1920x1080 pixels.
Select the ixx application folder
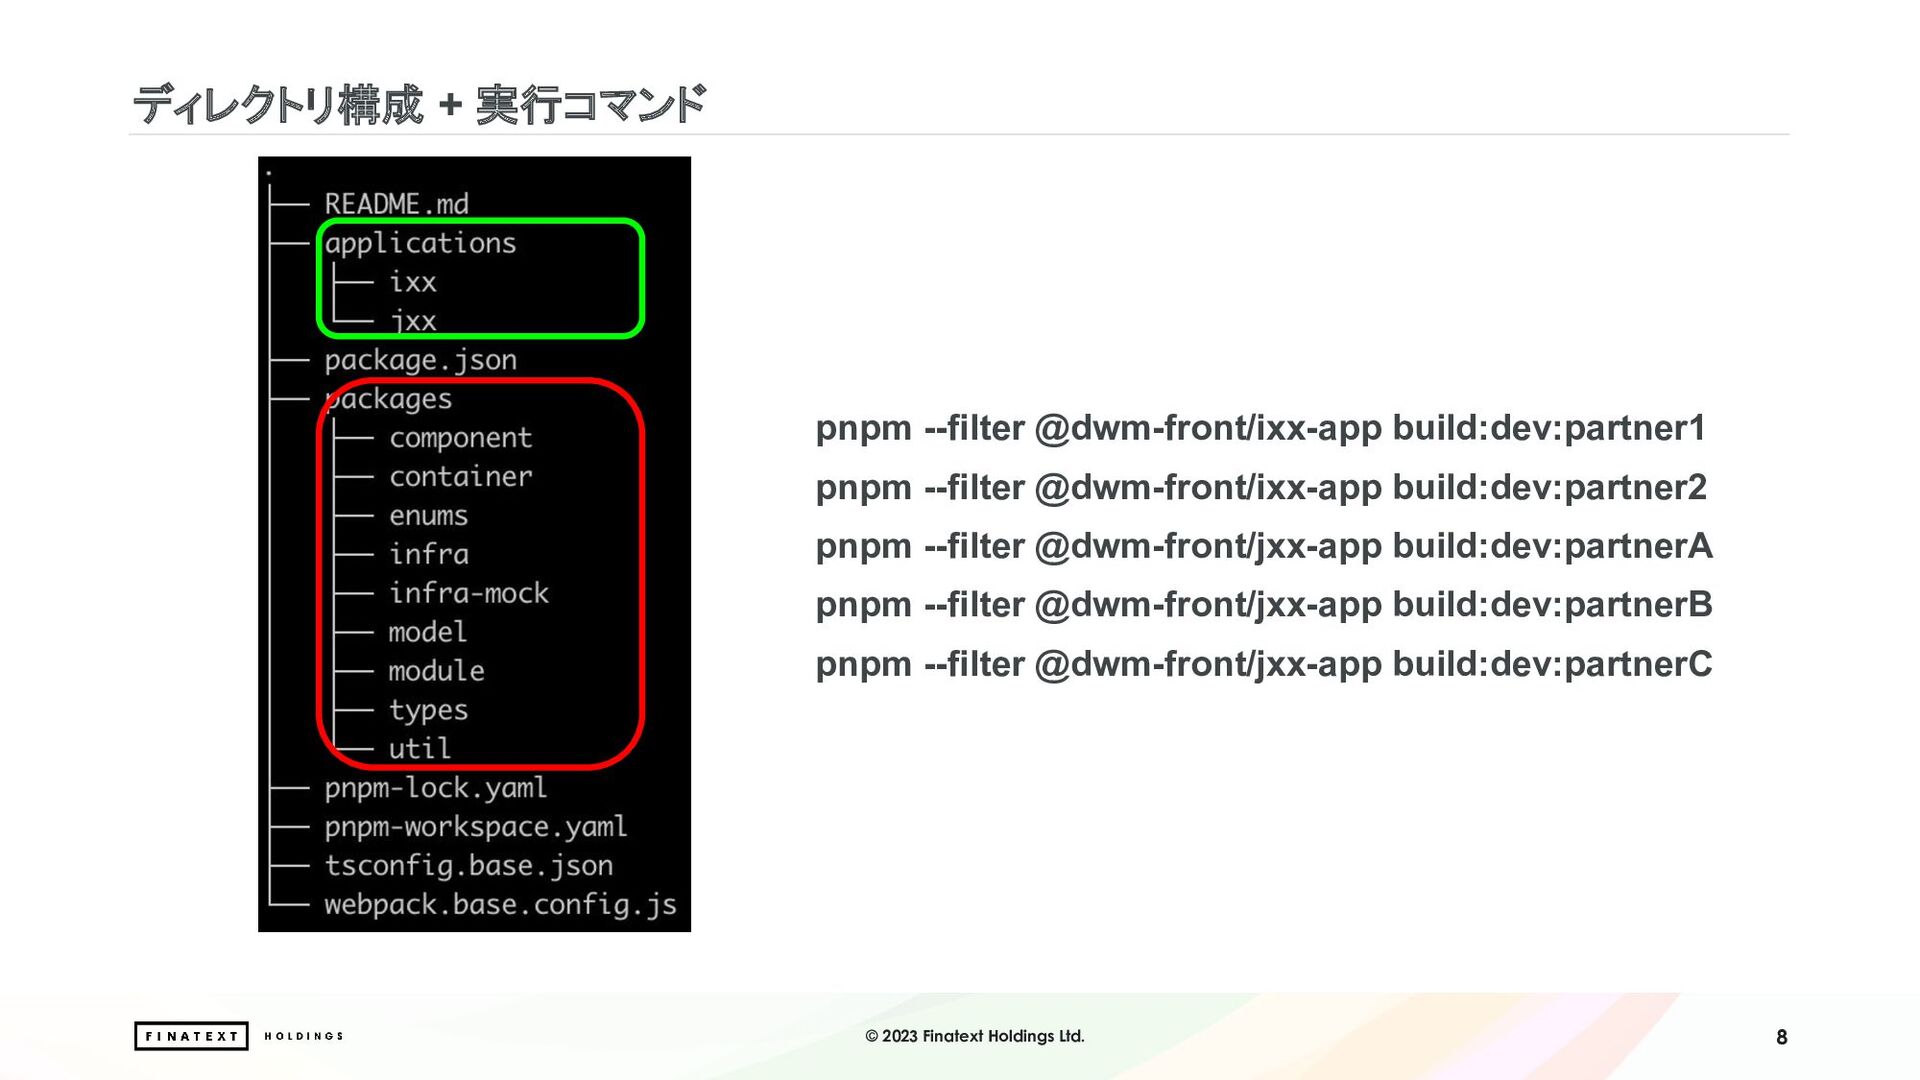(x=413, y=282)
